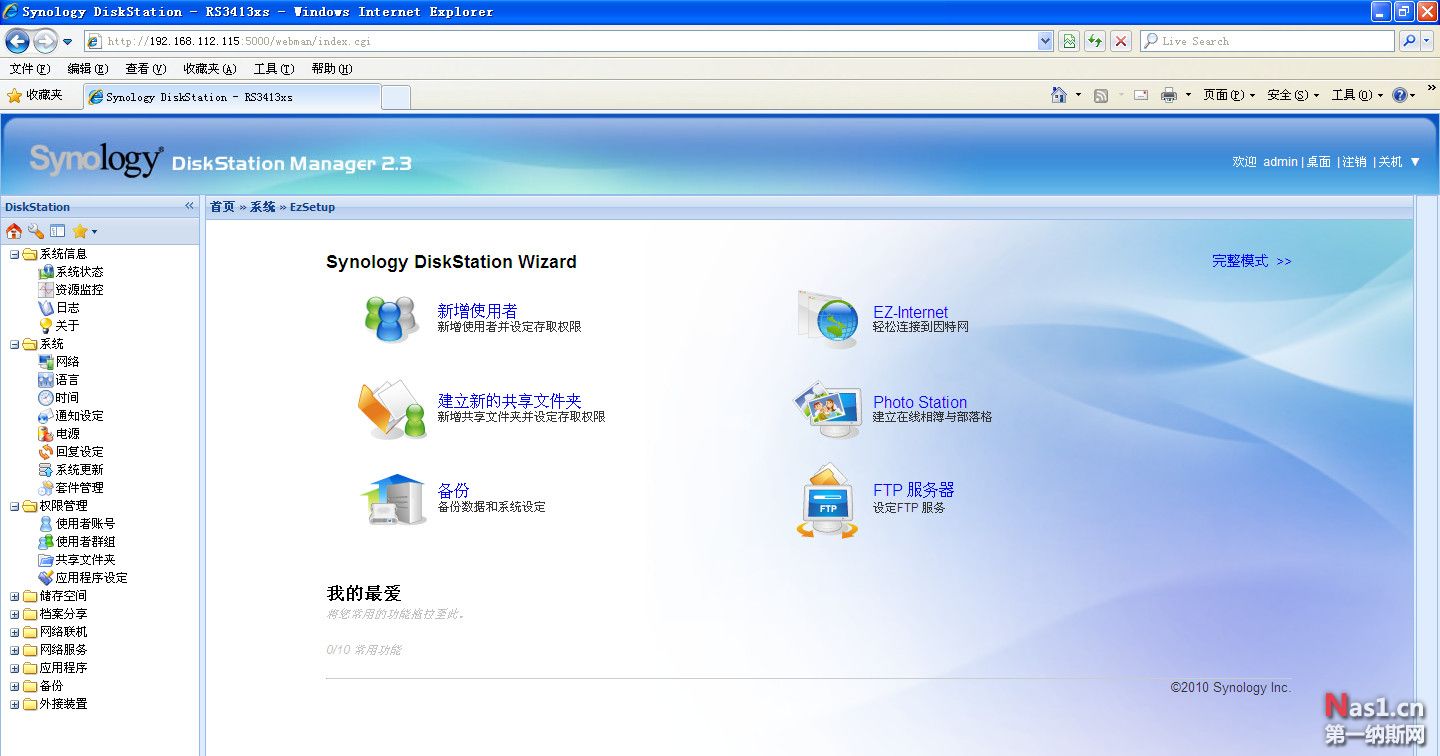Open 系统更新 system update item
This screenshot has width=1440, height=756.
79,470
